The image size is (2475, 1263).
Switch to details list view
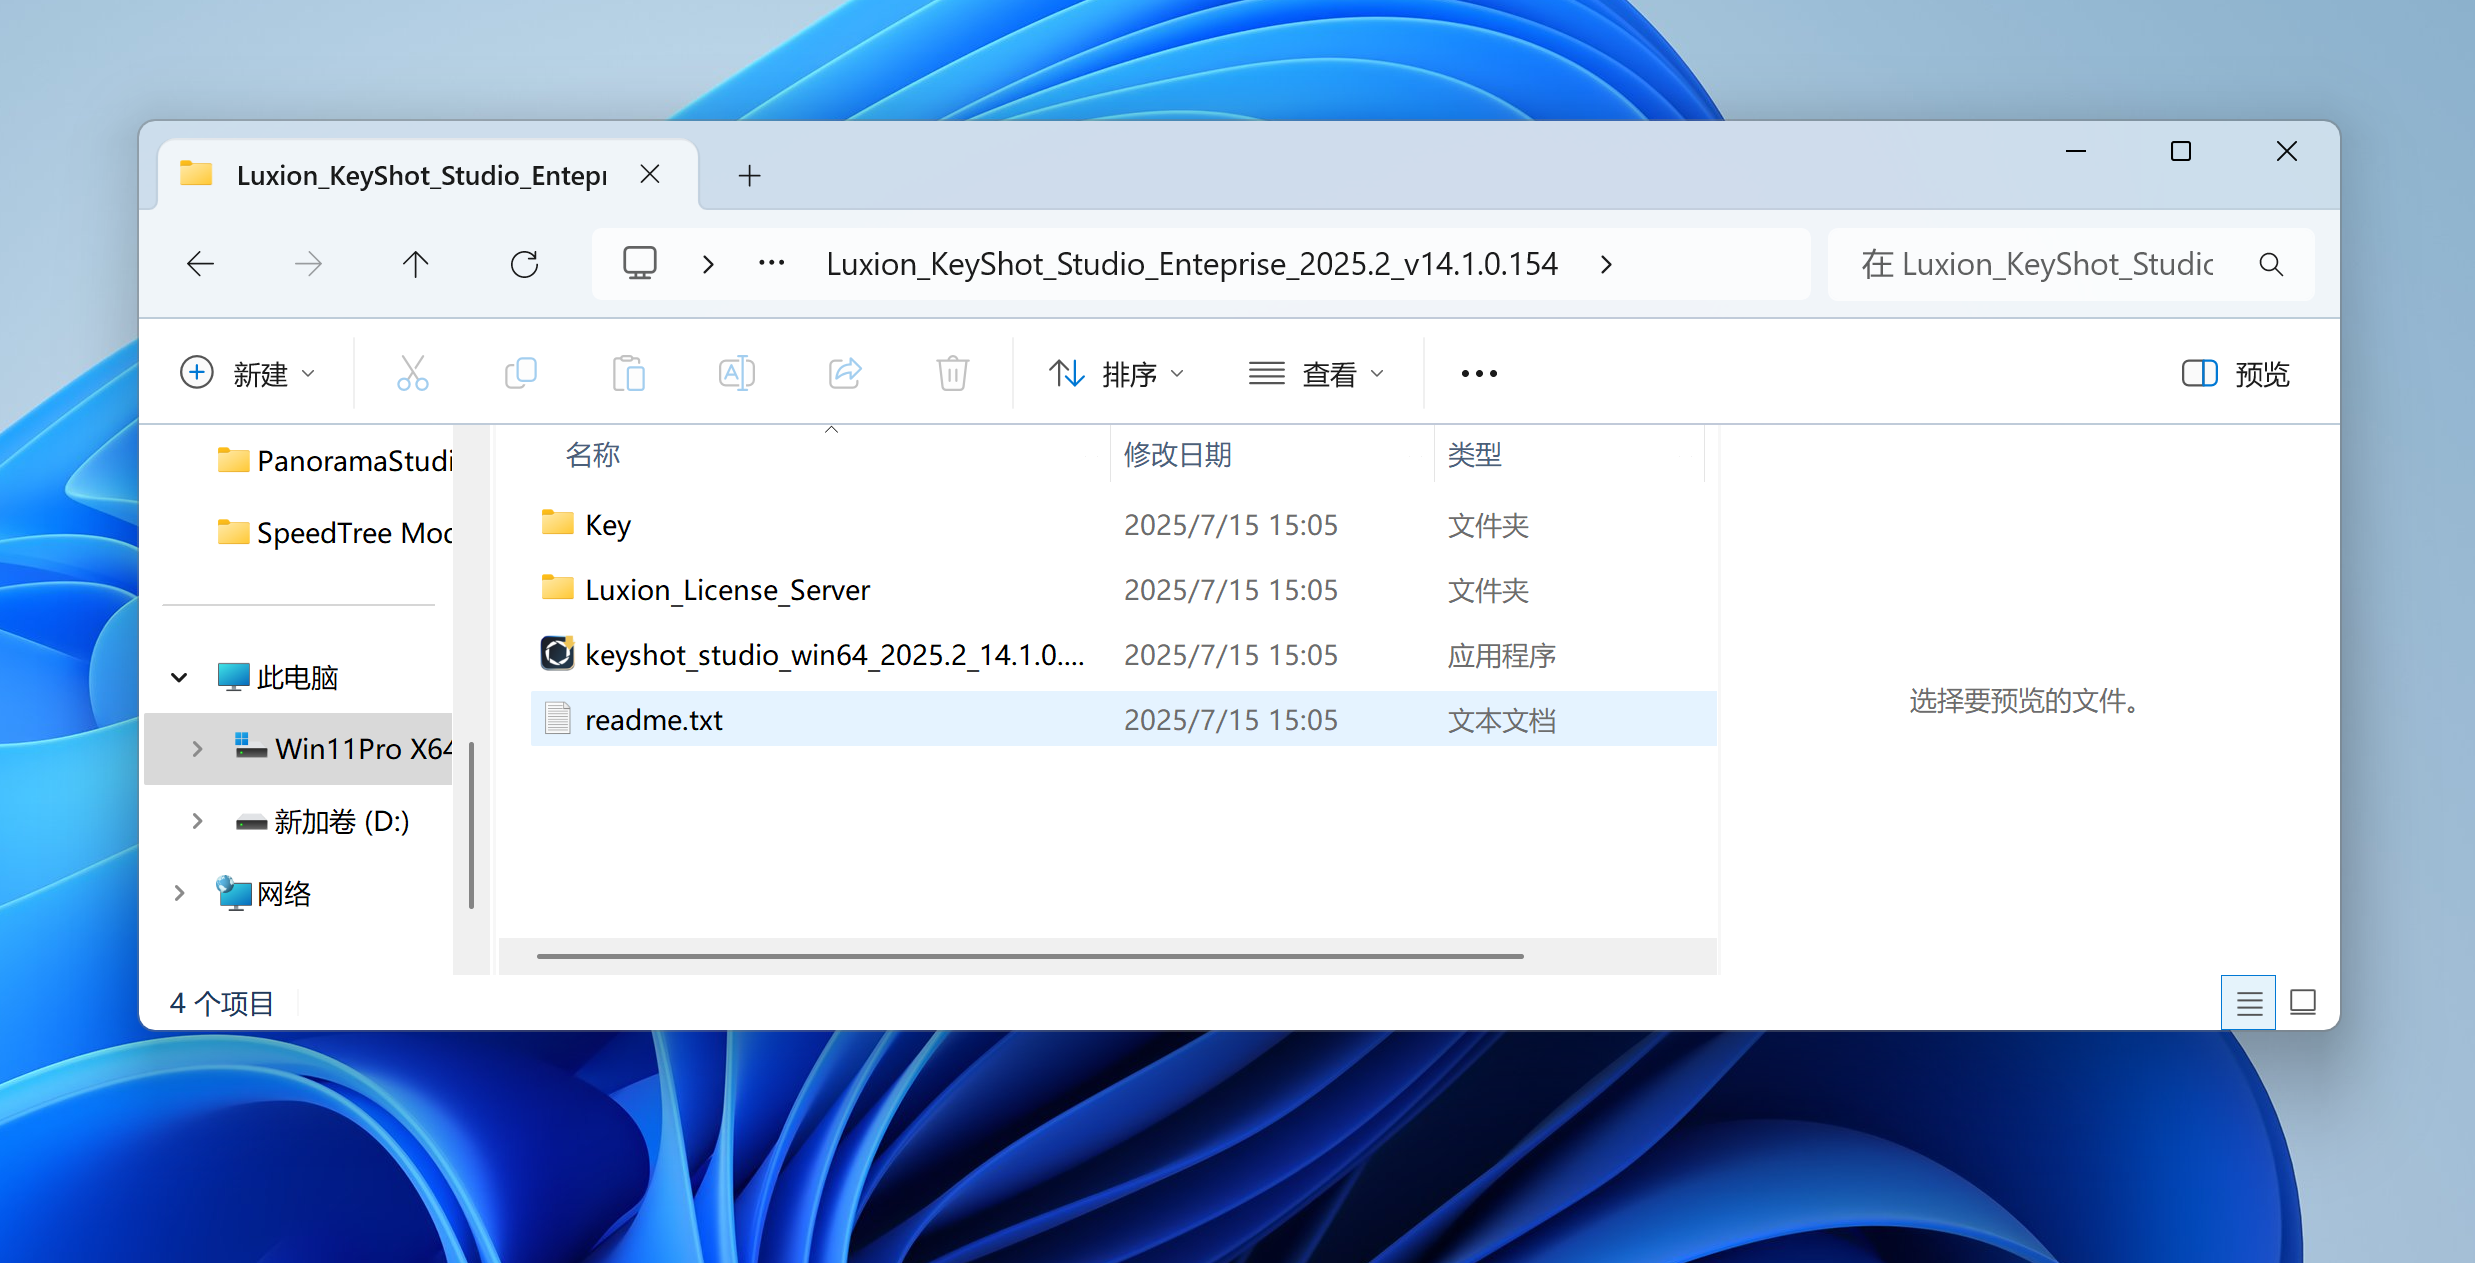2248,1002
